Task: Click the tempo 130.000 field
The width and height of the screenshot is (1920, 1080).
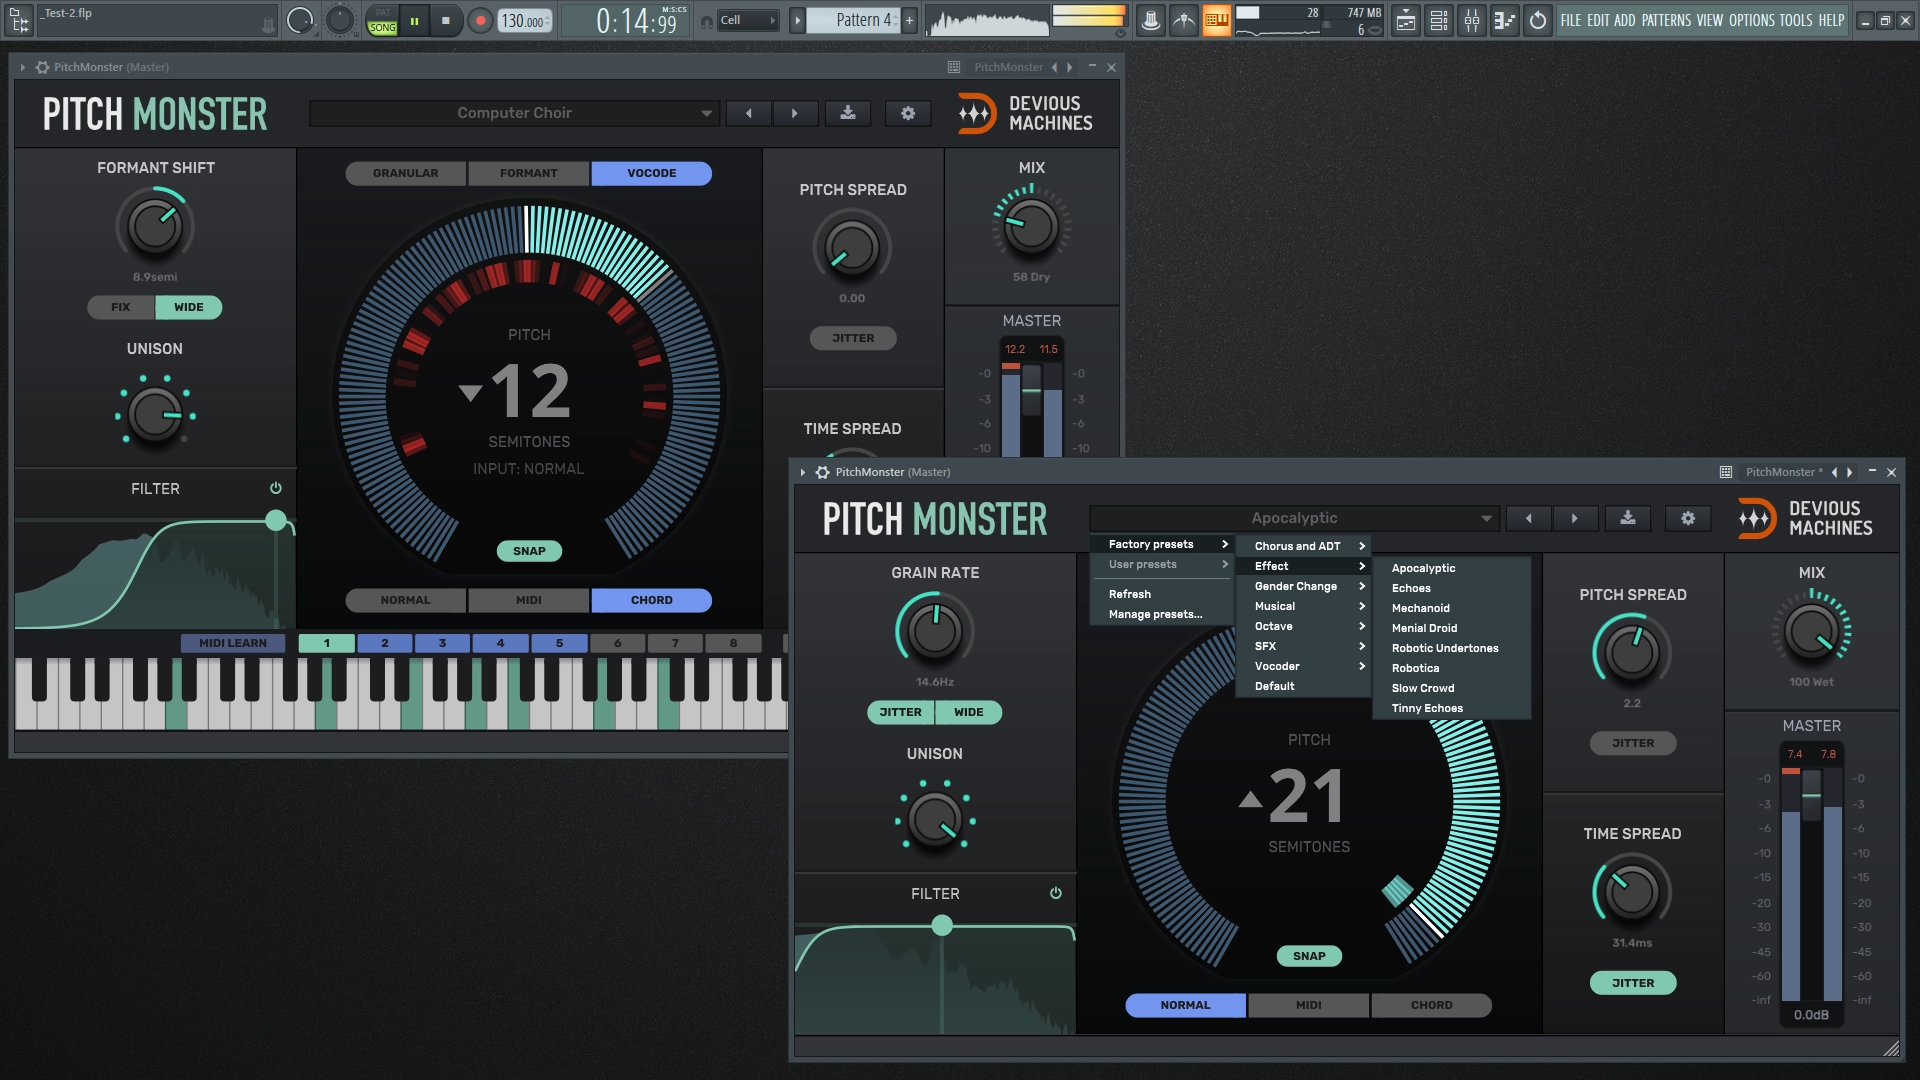Action: click(x=525, y=21)
